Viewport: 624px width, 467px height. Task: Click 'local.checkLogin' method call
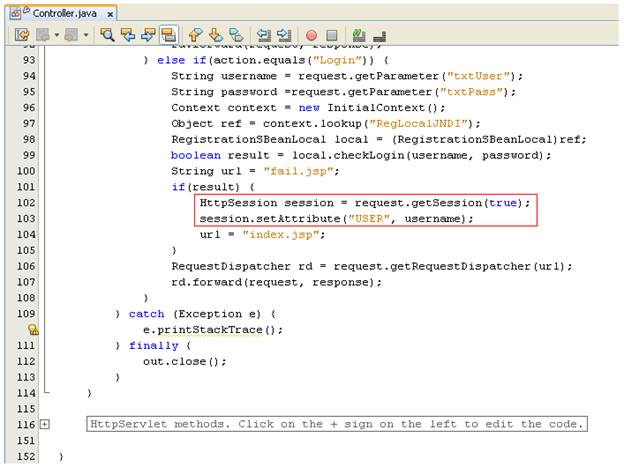click(348, 155)
